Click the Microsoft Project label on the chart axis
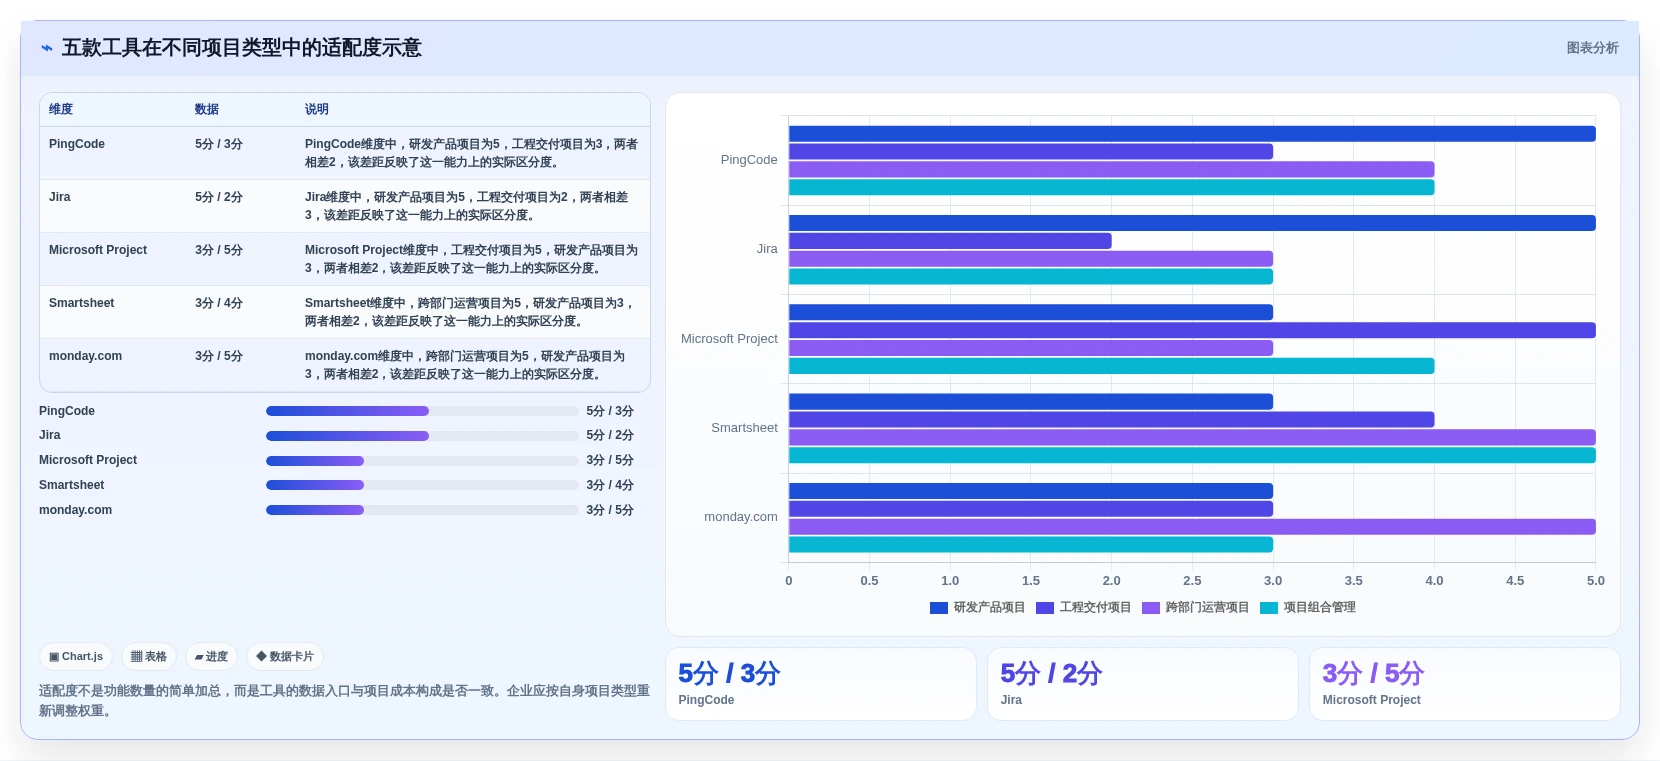 [x=729, y=339]
